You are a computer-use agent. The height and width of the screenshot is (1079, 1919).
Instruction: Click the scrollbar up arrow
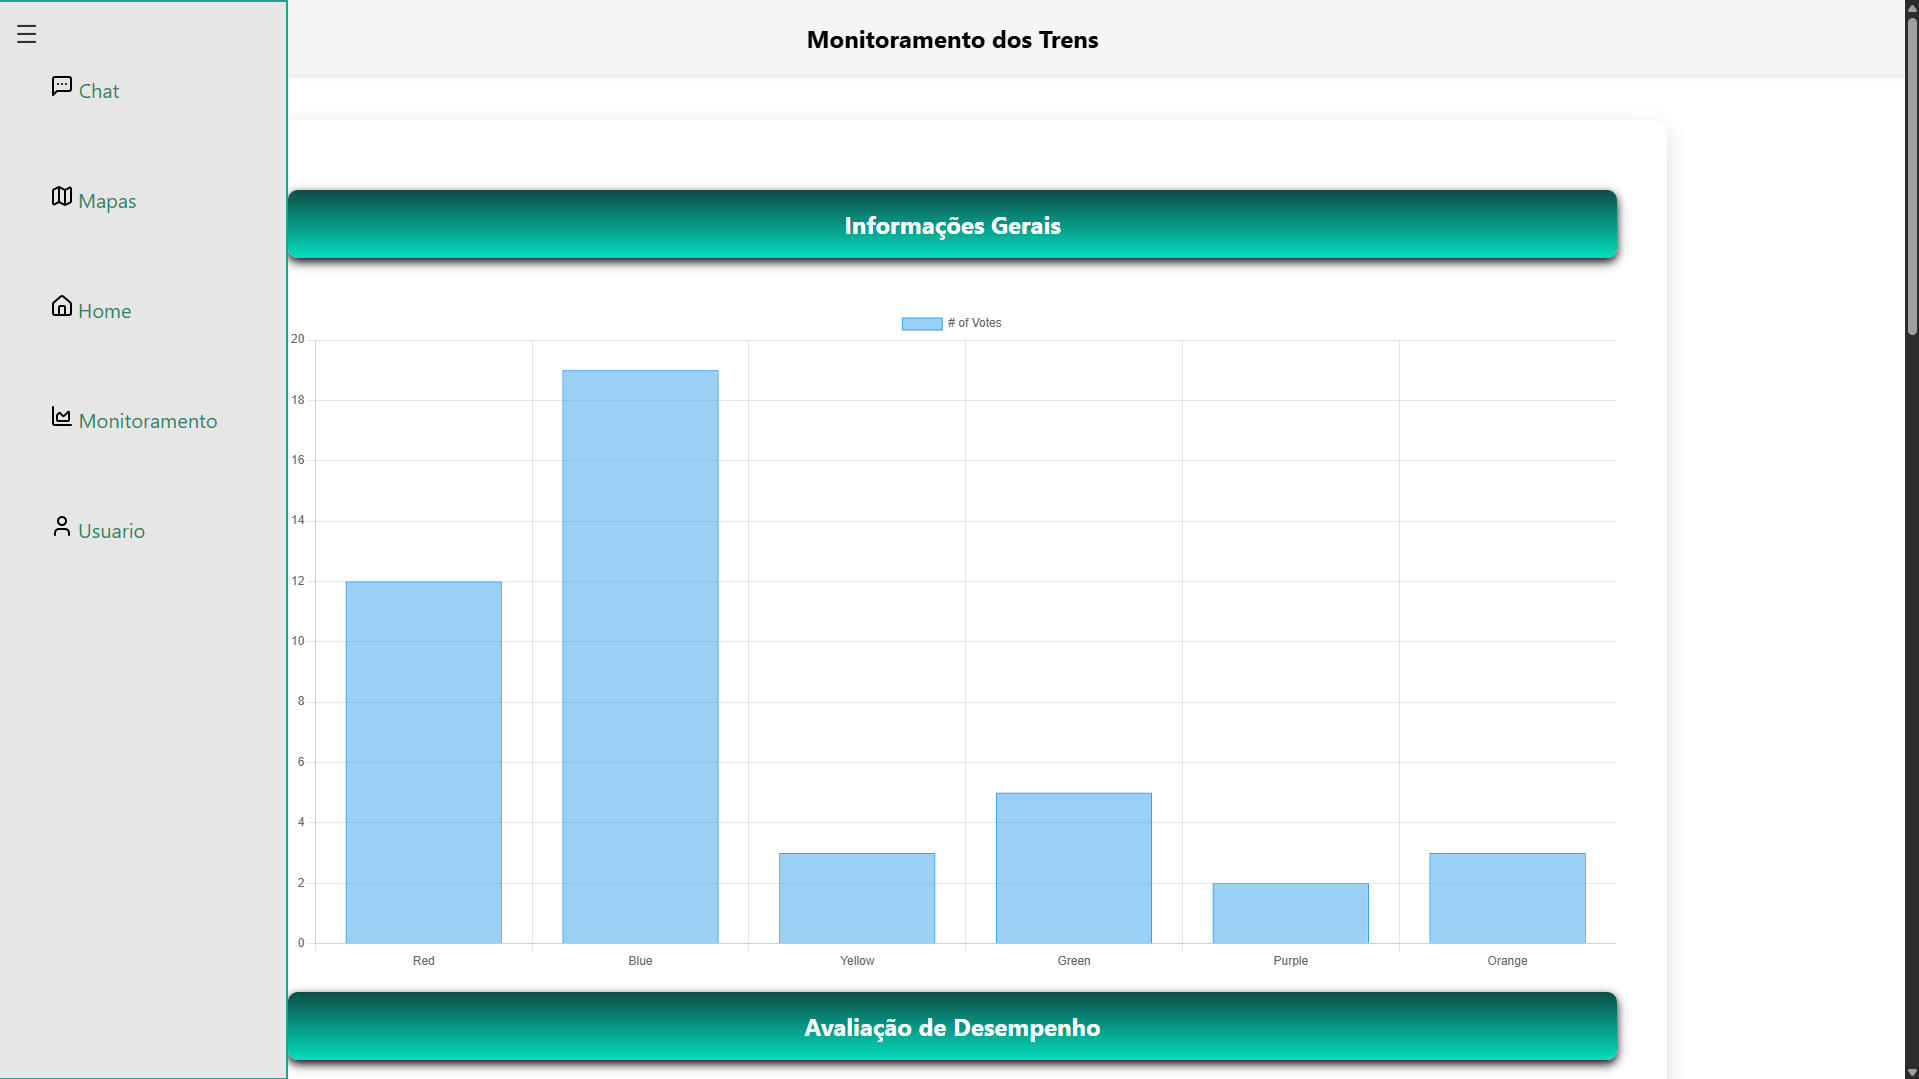click(x=1911, y=7)
